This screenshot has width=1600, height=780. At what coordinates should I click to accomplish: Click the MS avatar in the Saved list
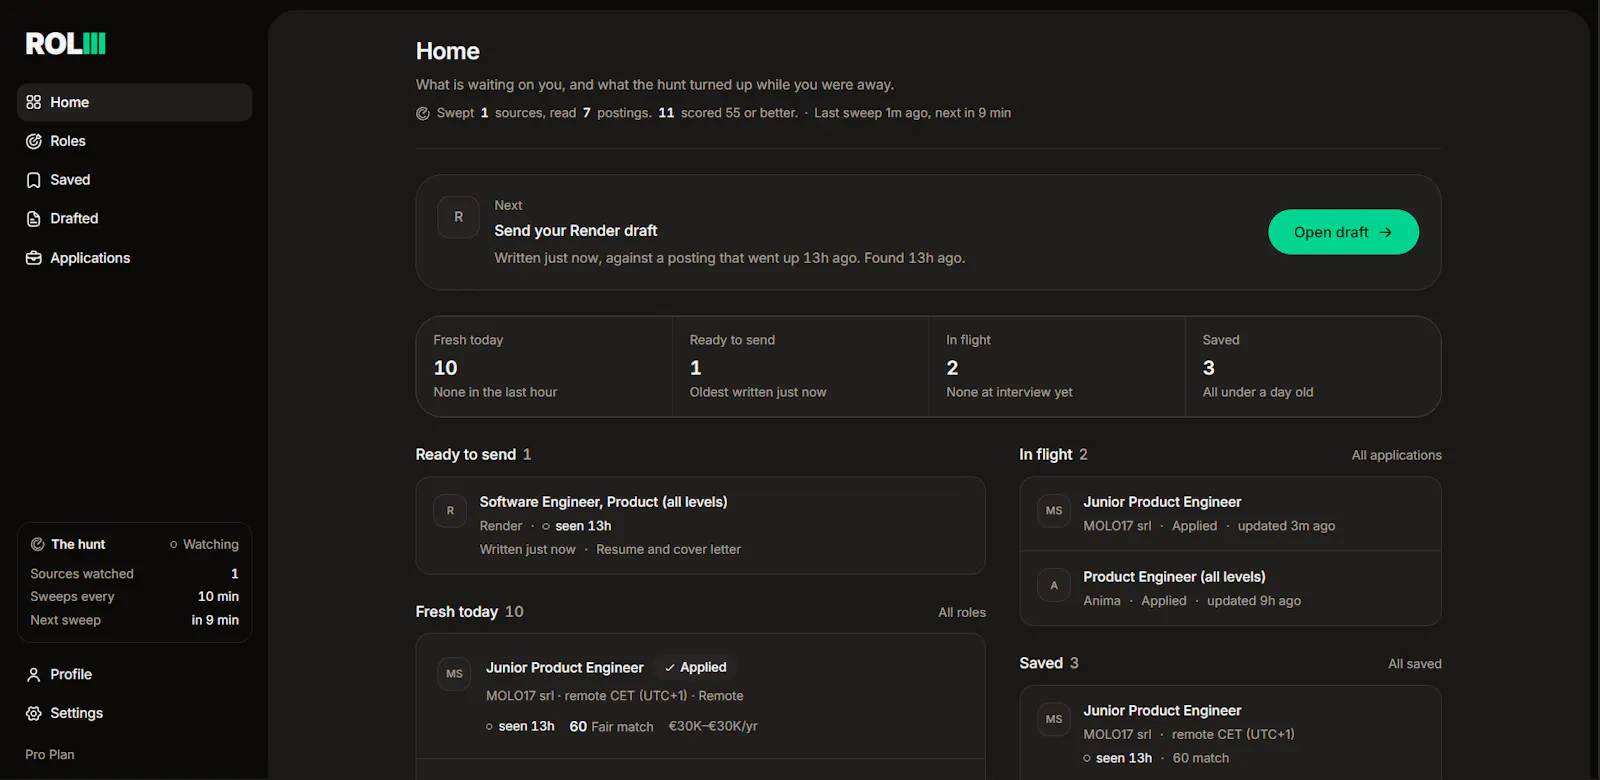[x=1054, y=719]
